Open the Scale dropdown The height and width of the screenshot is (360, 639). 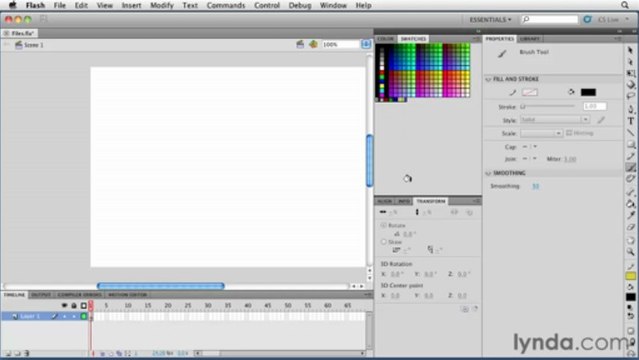pyautogui.click(x=542, y=133)
